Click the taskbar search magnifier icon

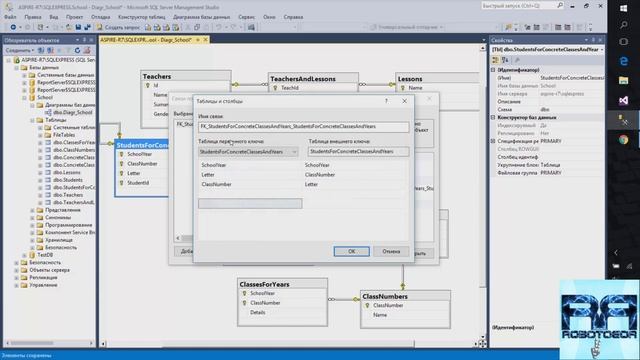(x=623, y=25)
